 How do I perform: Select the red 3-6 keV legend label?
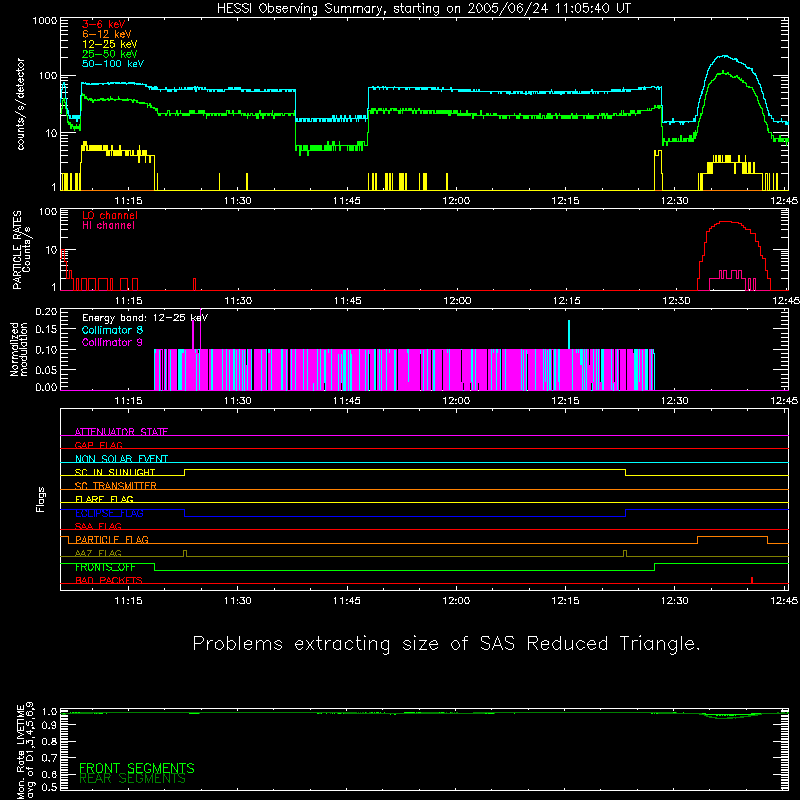(104, 24)
